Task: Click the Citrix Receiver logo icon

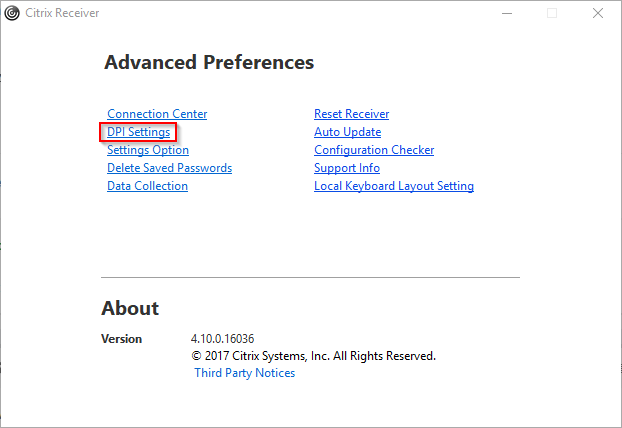Action: click(12, 13)
